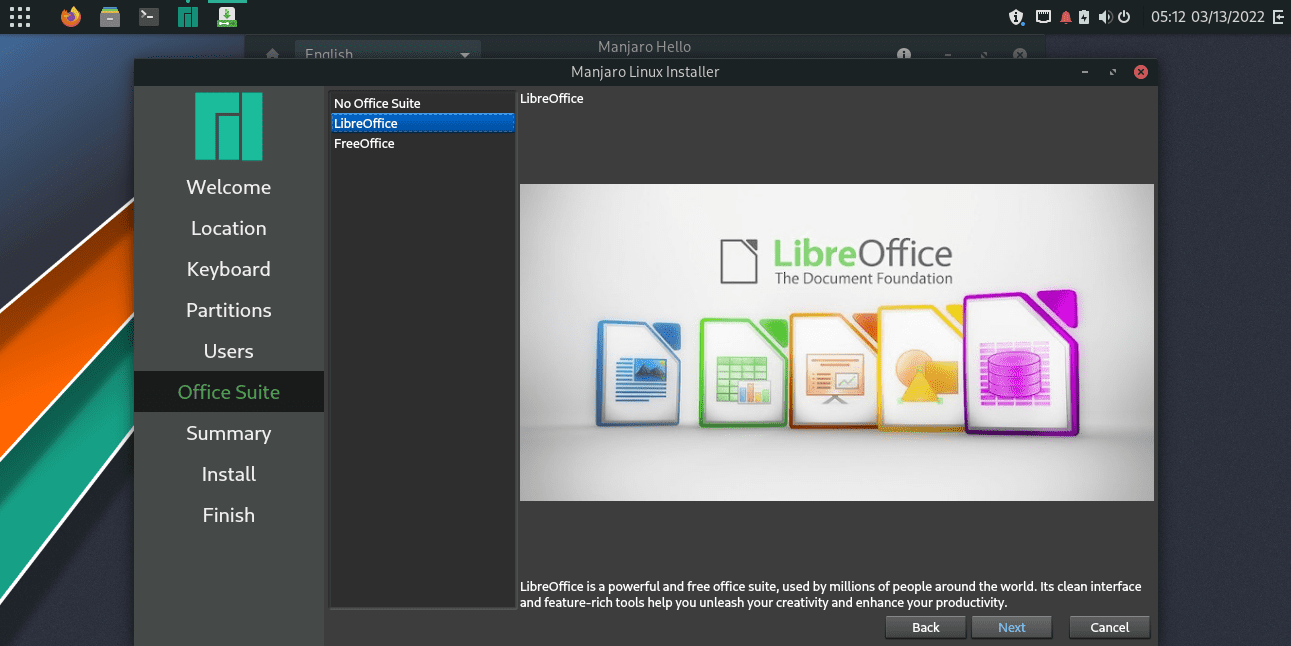The width and height of the screenshot is (1291, 646).
Task: Check the battery power tray icon
Action: click(1084, 16)
